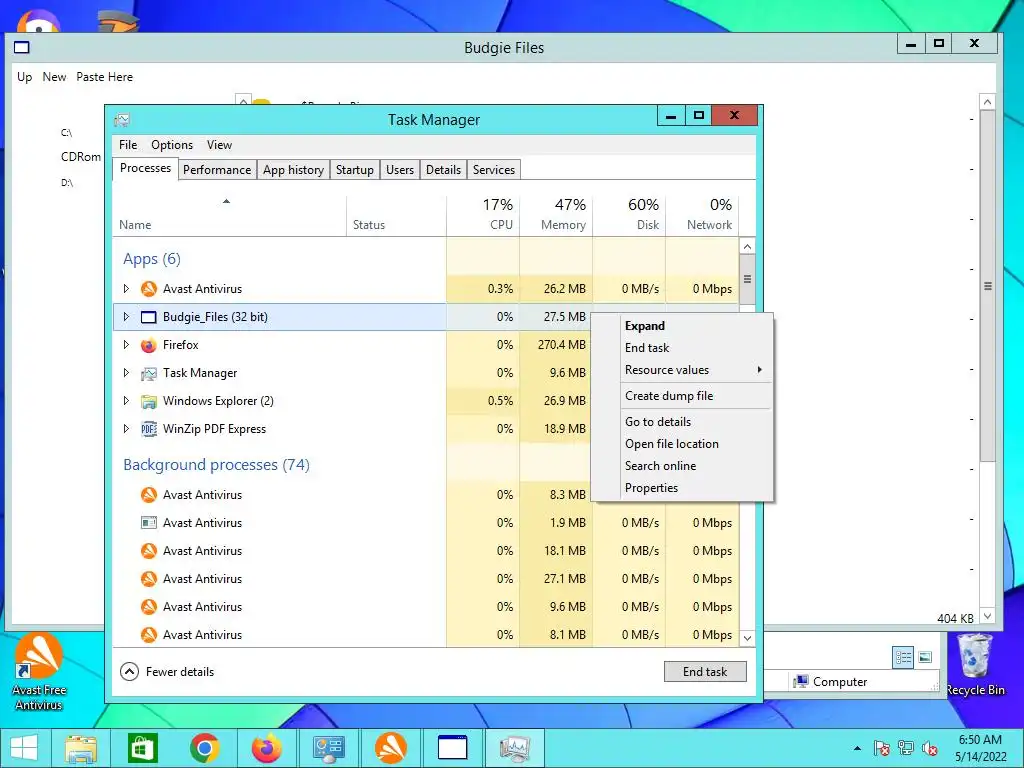Switch to the Users tab
Screen dimensions: 1024x768
[400, 170]
